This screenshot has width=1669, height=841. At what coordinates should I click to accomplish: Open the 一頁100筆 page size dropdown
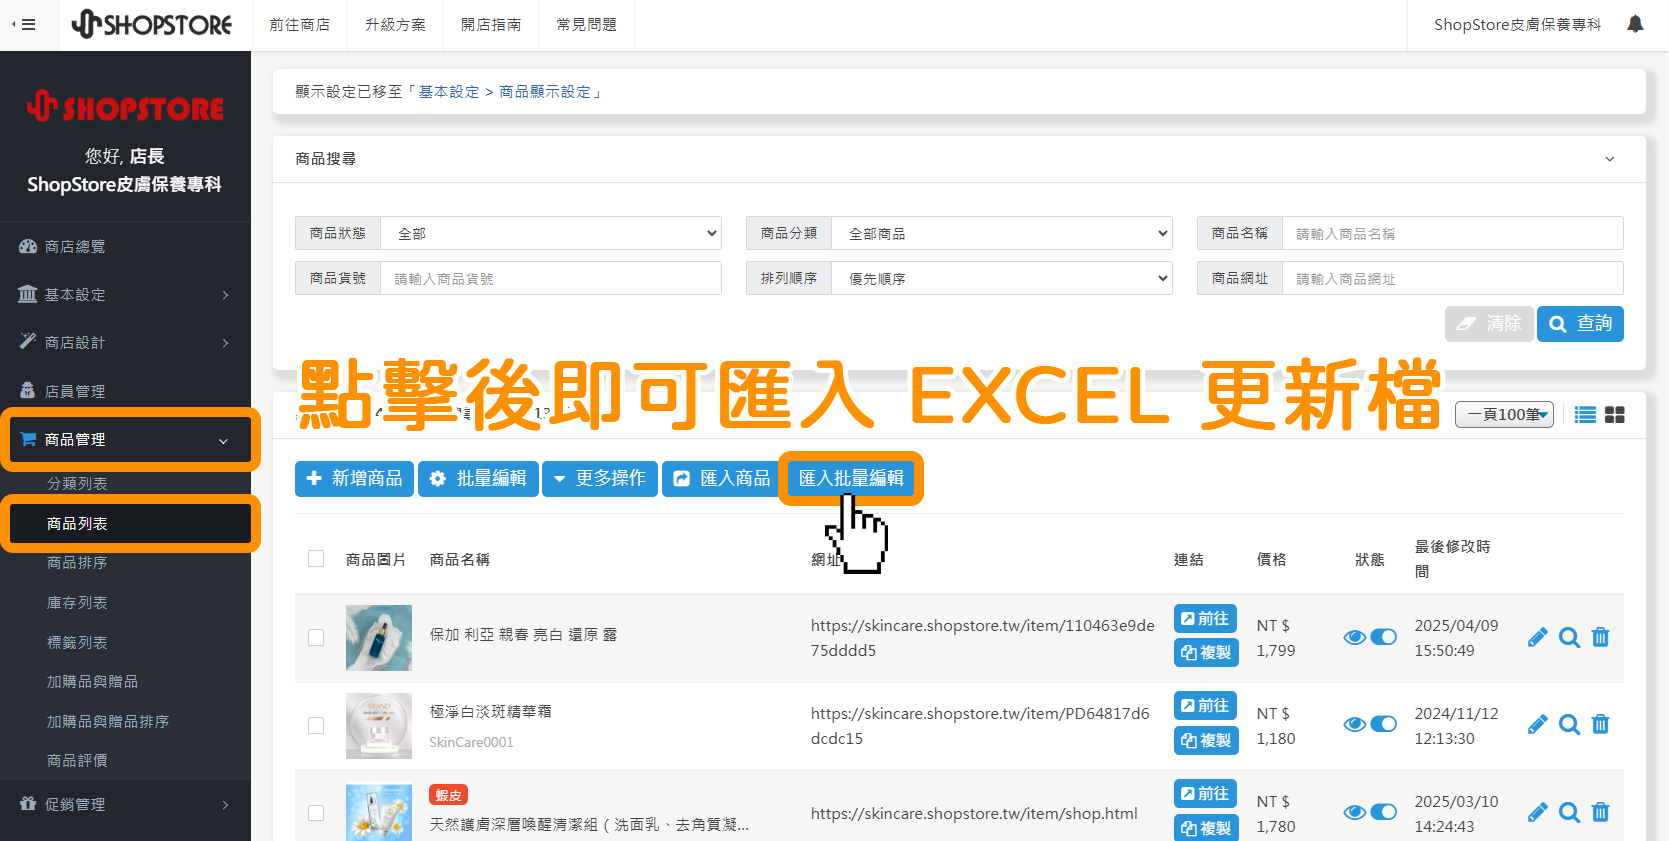[1505, 414]
